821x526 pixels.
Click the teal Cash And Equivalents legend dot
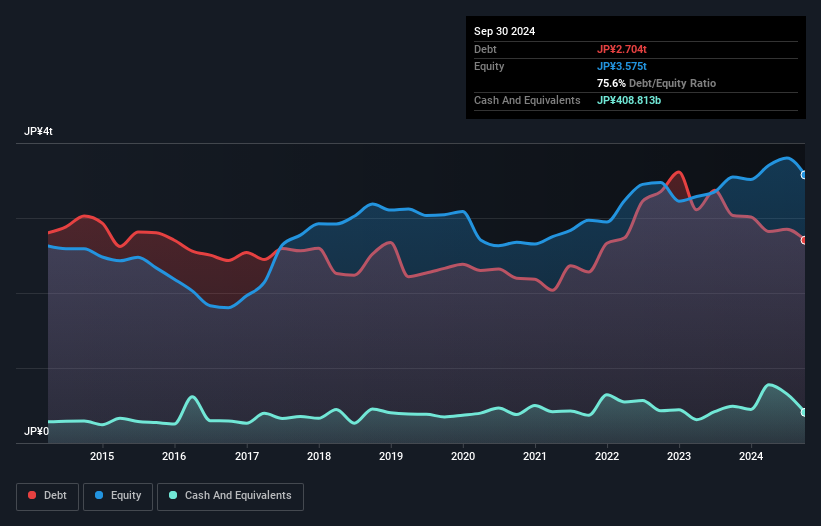point(173,495)
